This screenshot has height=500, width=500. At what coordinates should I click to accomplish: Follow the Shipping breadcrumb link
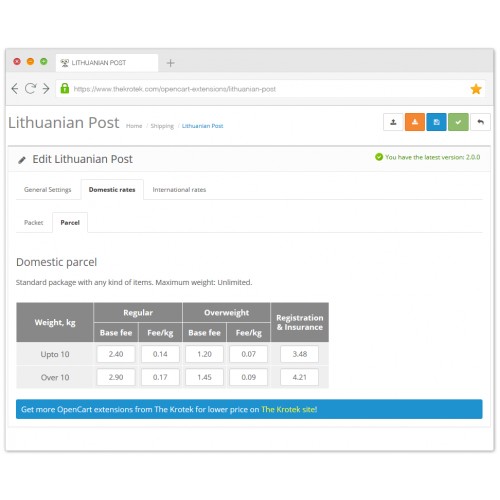pyautogui.click(x=162, y=126)
